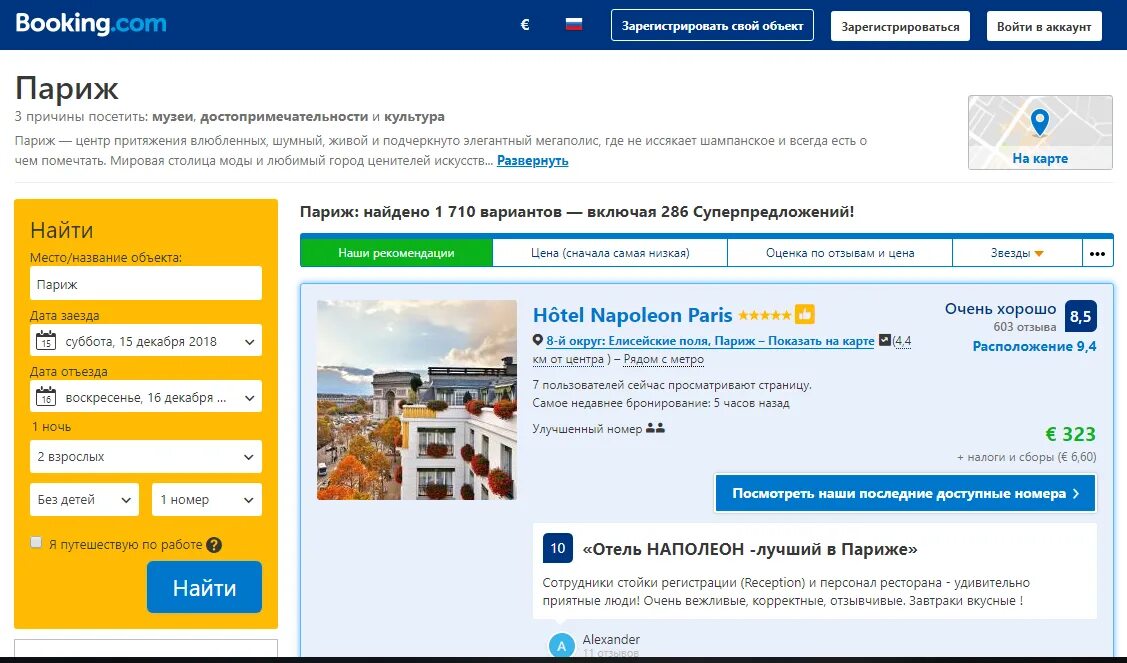Viewport: 1127px width, 663px height.
Task: Click the 8,5 review score badge
Action: 1080,316
